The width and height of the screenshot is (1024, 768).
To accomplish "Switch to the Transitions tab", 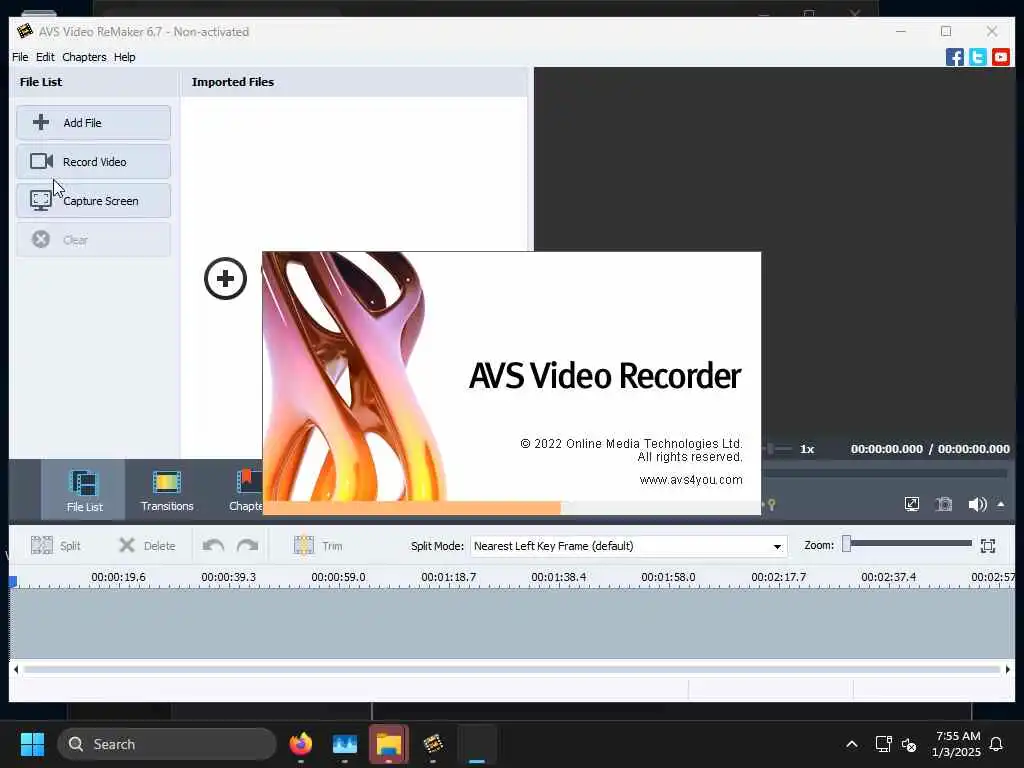I will click(x=167, y=490).
